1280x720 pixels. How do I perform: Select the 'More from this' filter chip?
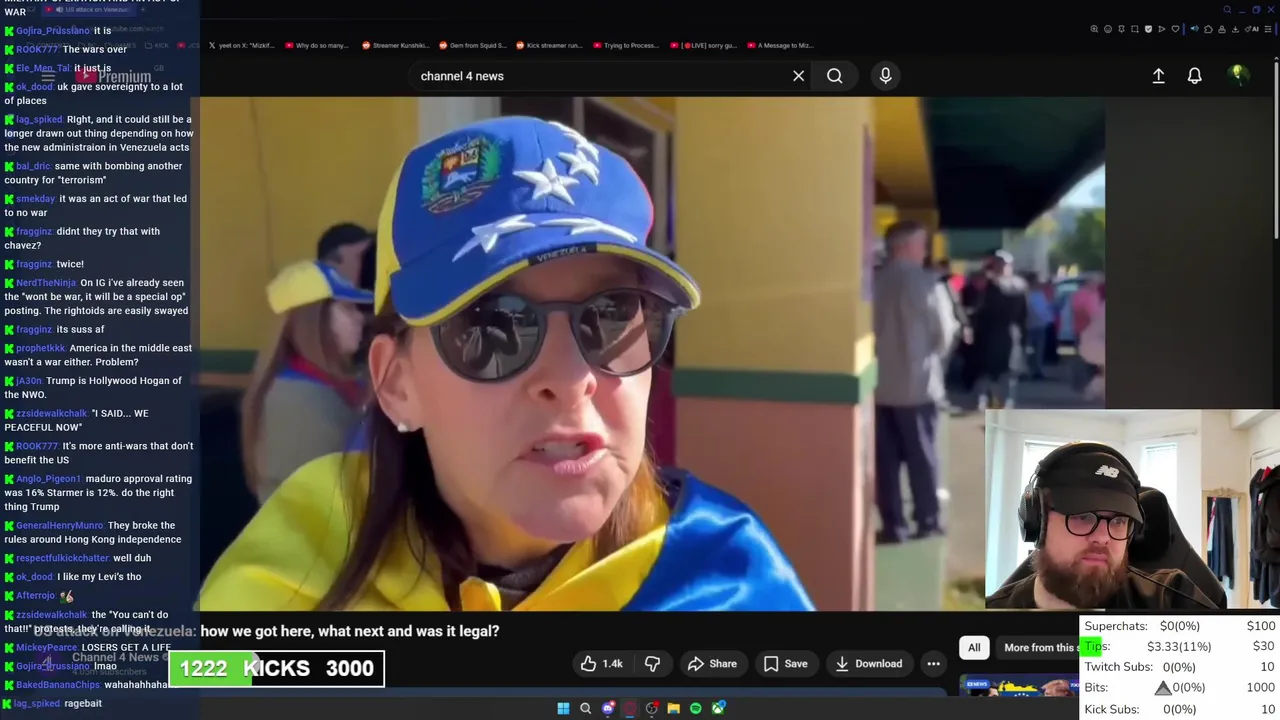1040,647
